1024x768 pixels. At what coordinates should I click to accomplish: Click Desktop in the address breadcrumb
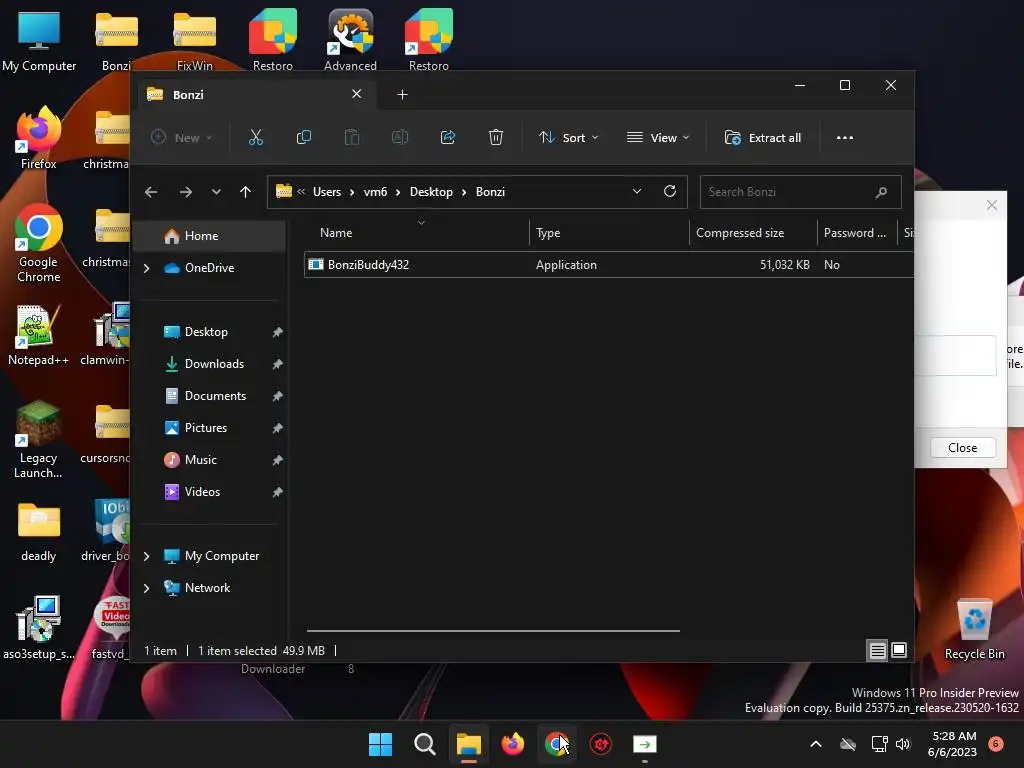[431, 192]
